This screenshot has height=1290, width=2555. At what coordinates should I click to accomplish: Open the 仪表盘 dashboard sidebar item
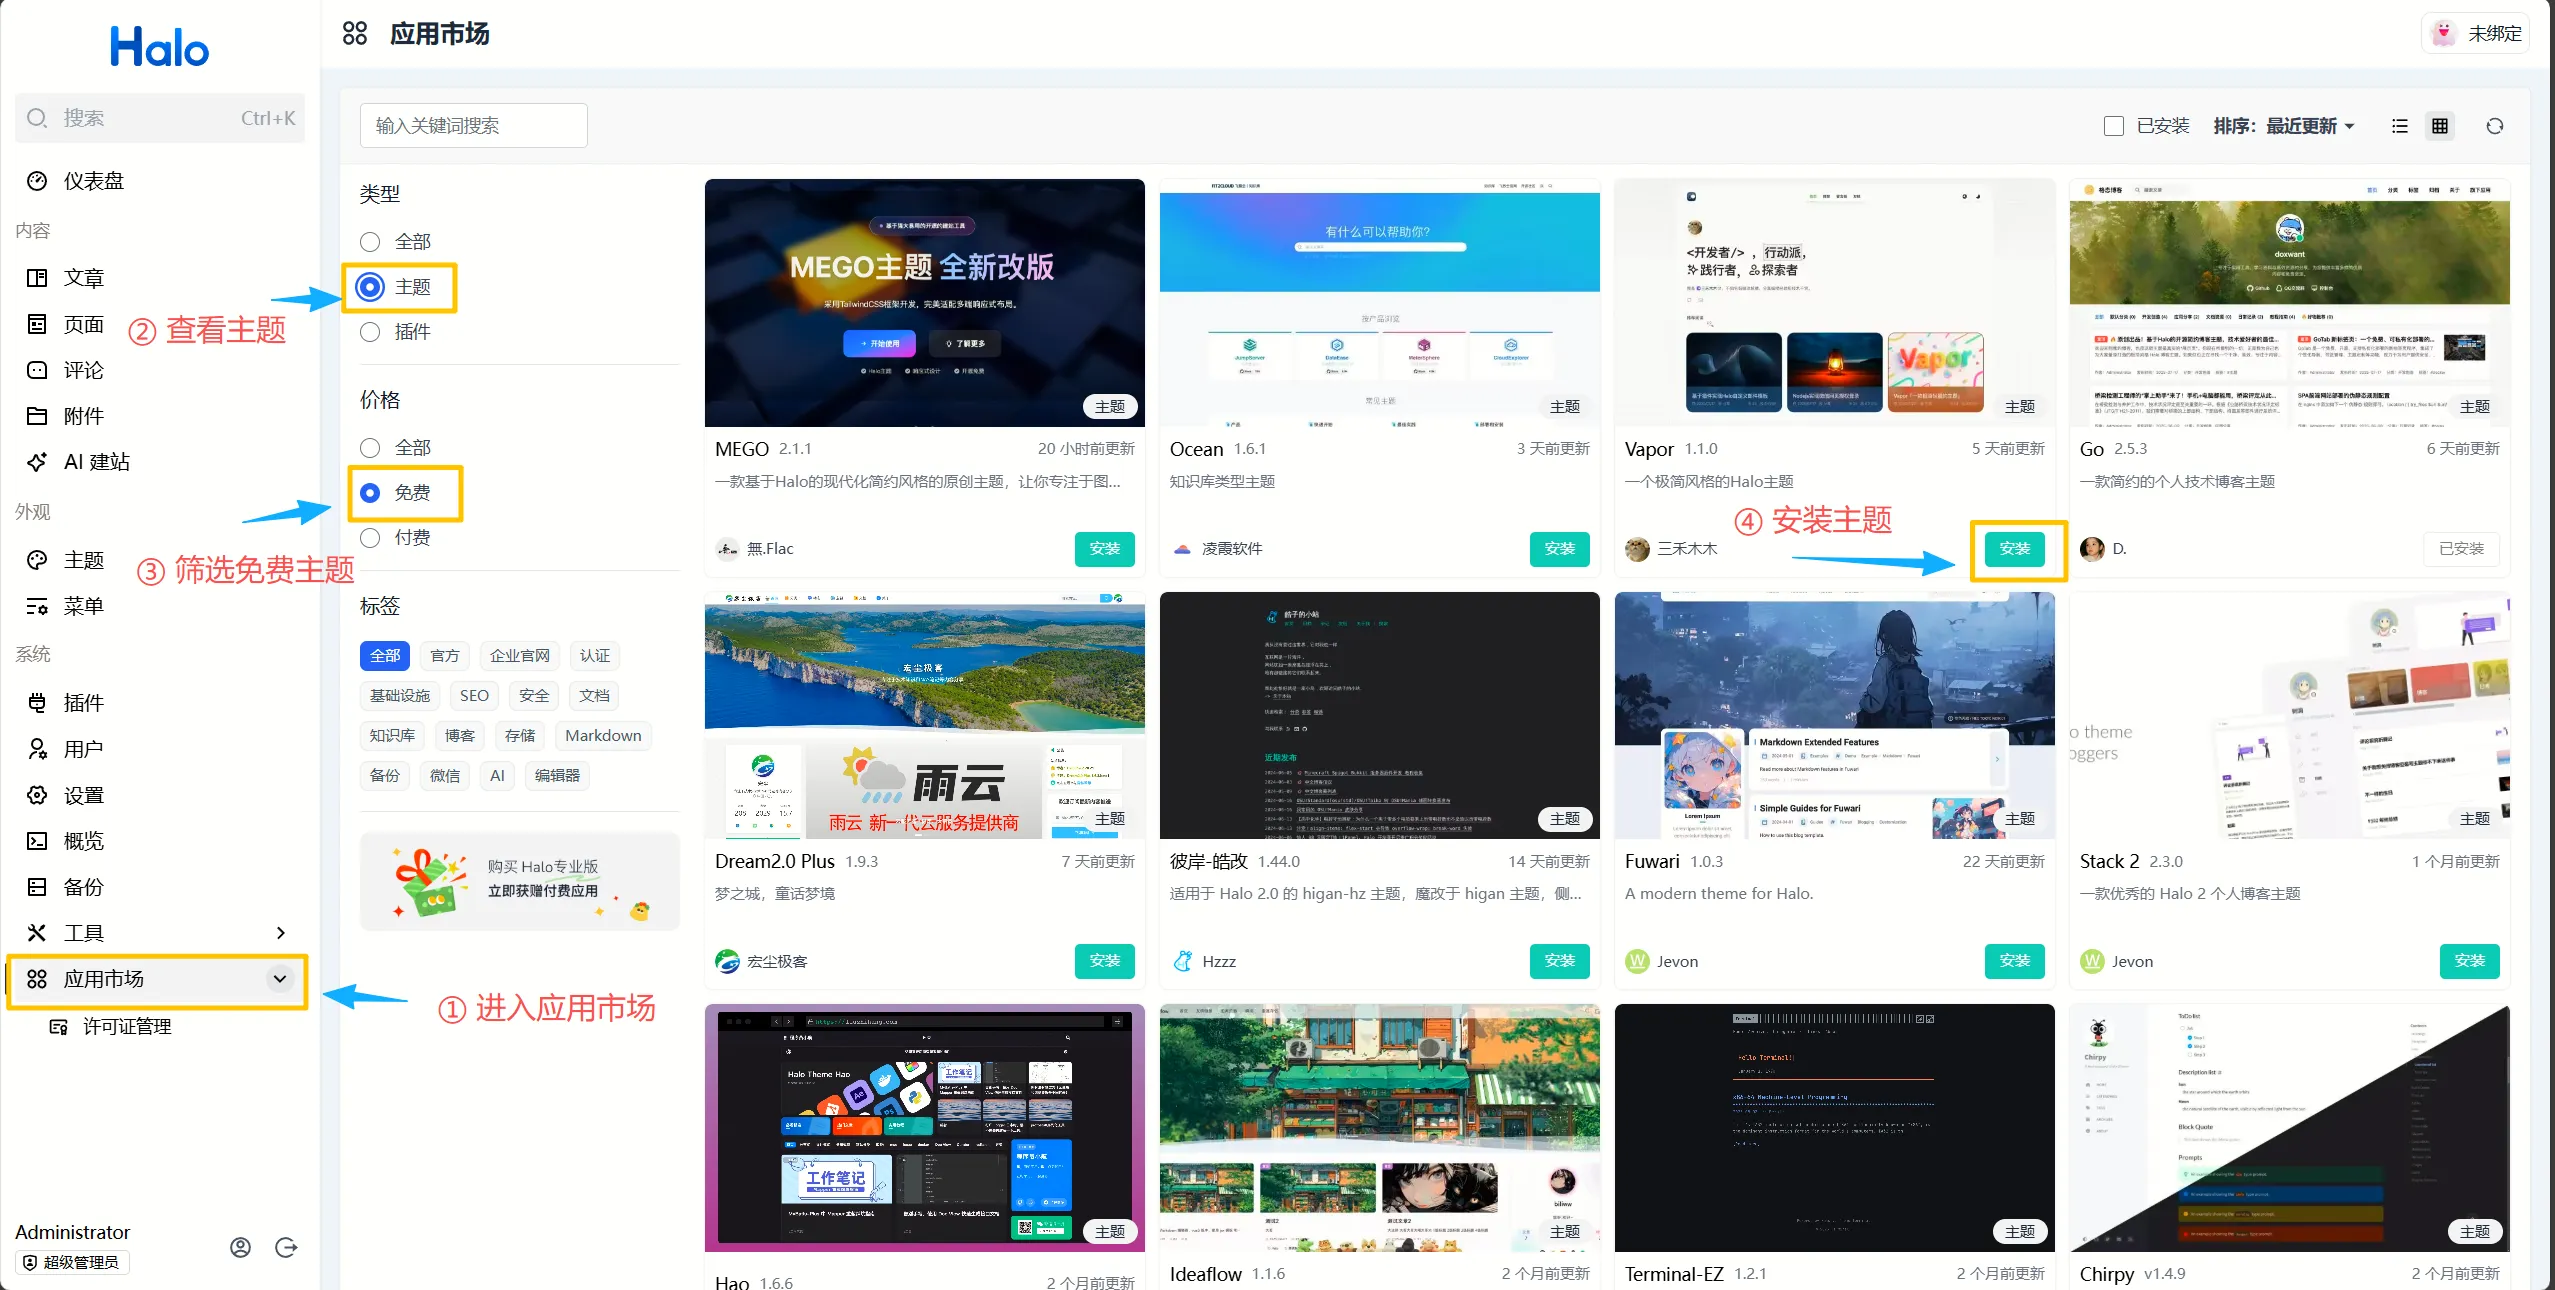click(x=93, y=181)
